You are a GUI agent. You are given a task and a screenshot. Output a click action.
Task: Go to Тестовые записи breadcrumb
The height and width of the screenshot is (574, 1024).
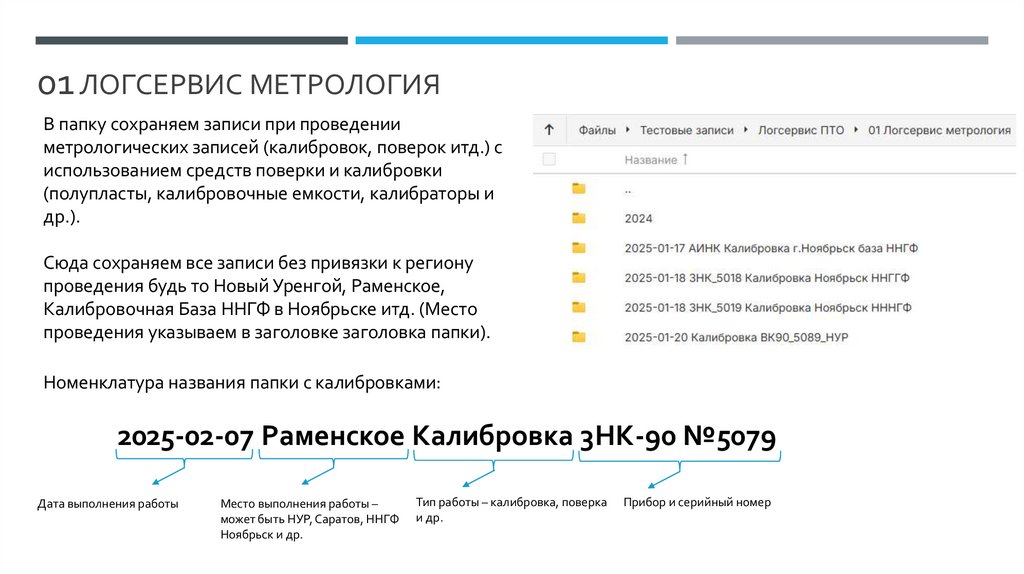(x=686, y=130)
